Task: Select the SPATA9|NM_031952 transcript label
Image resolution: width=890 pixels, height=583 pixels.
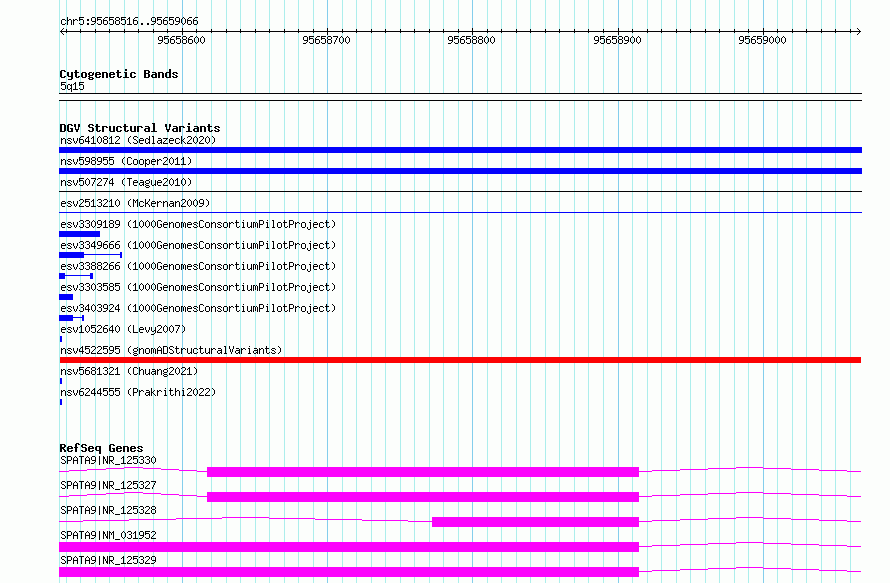Action: point(108,535)
